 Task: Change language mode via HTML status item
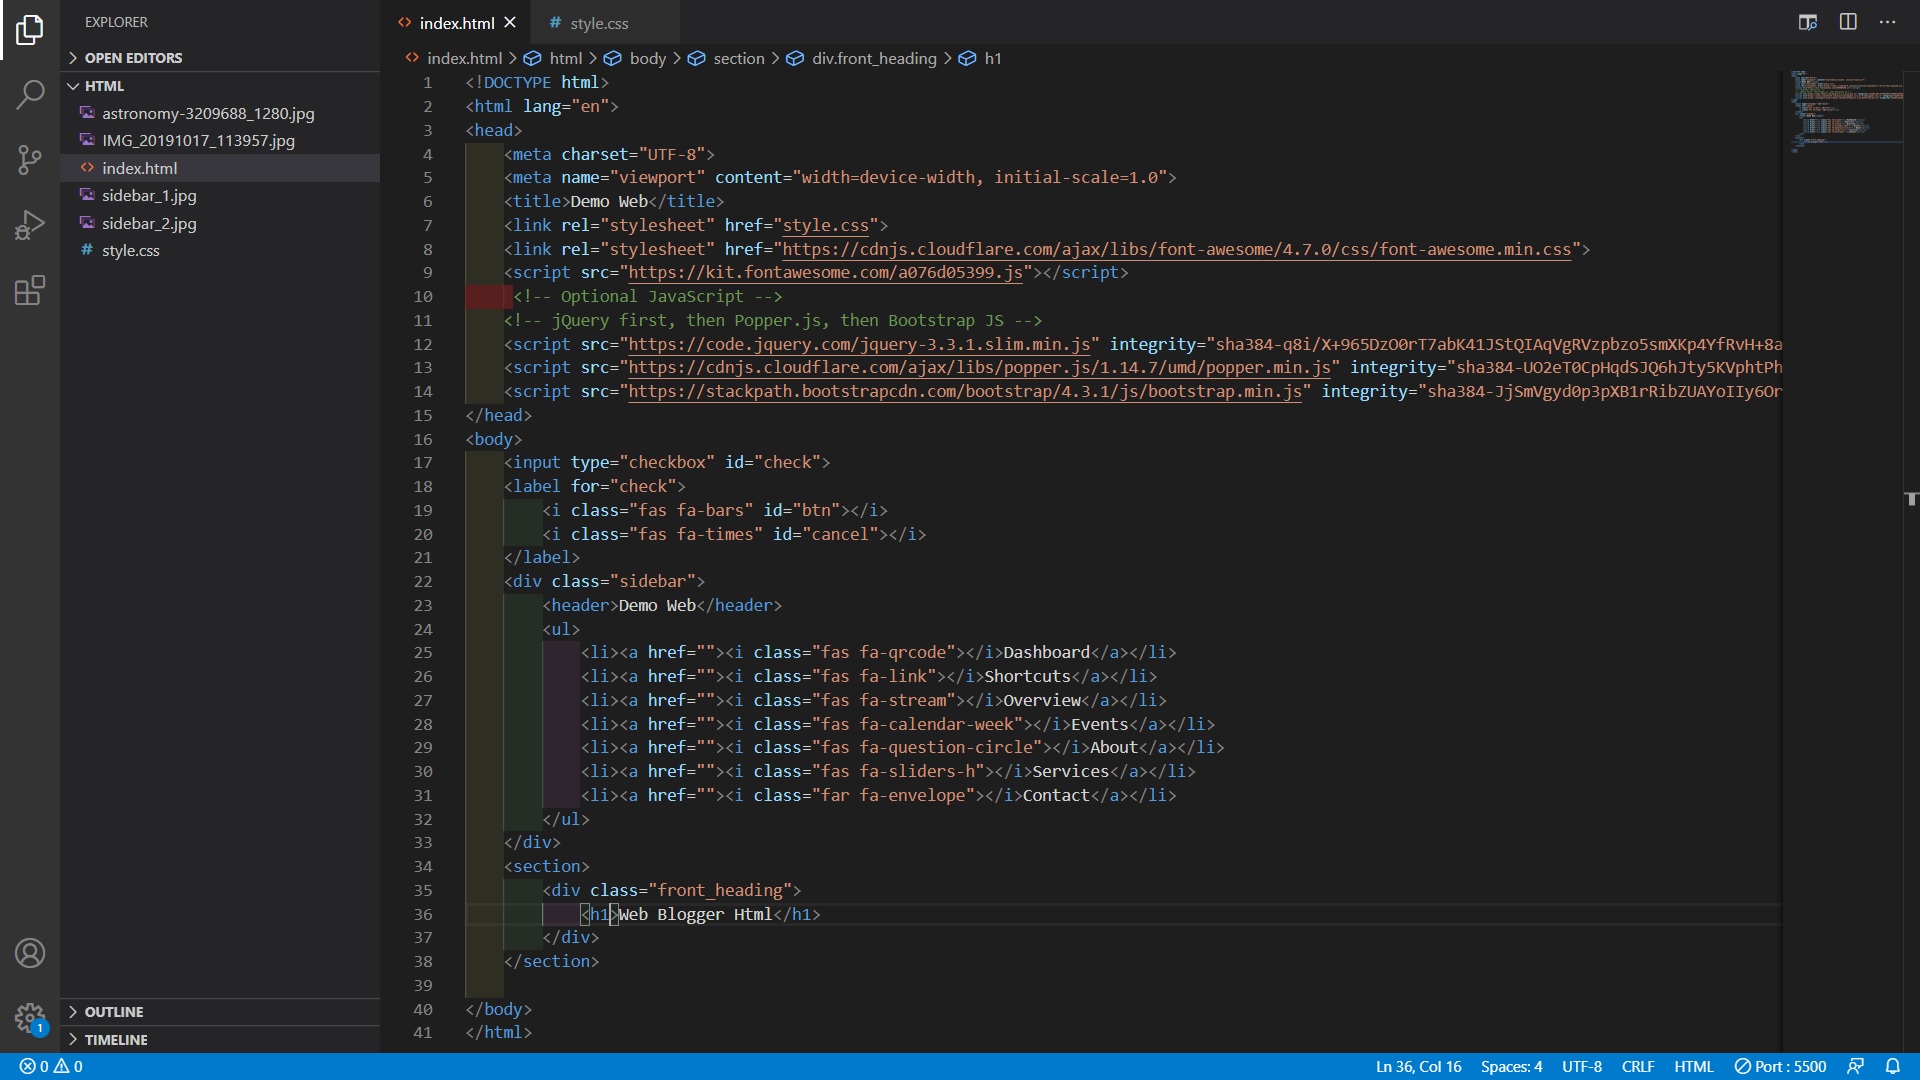pos(1694,1067)
